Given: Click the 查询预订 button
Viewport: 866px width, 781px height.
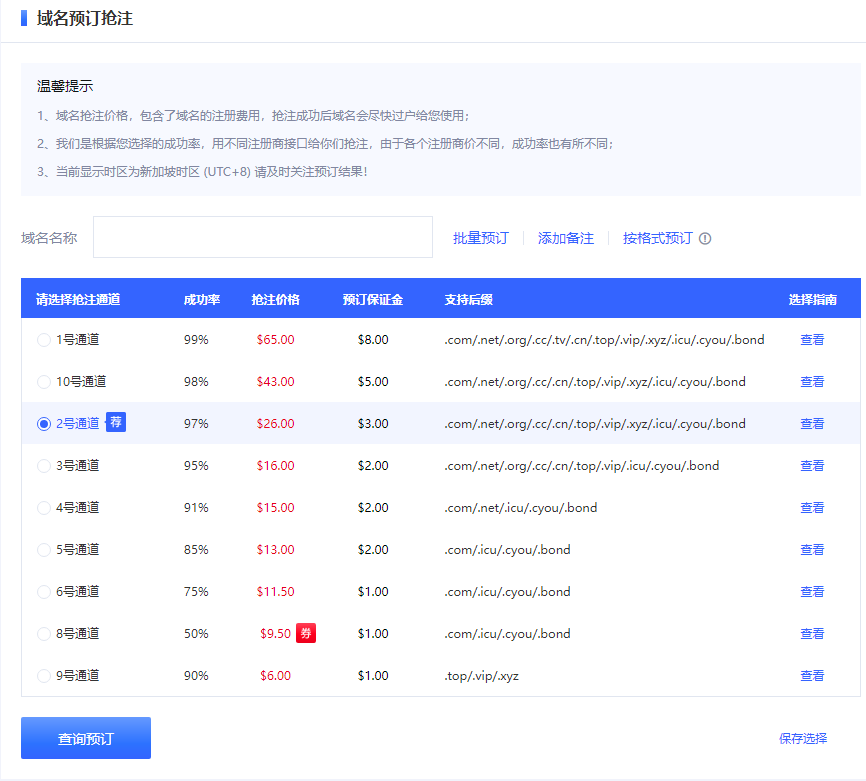Looking at the screenshot, I should (86, 738).
